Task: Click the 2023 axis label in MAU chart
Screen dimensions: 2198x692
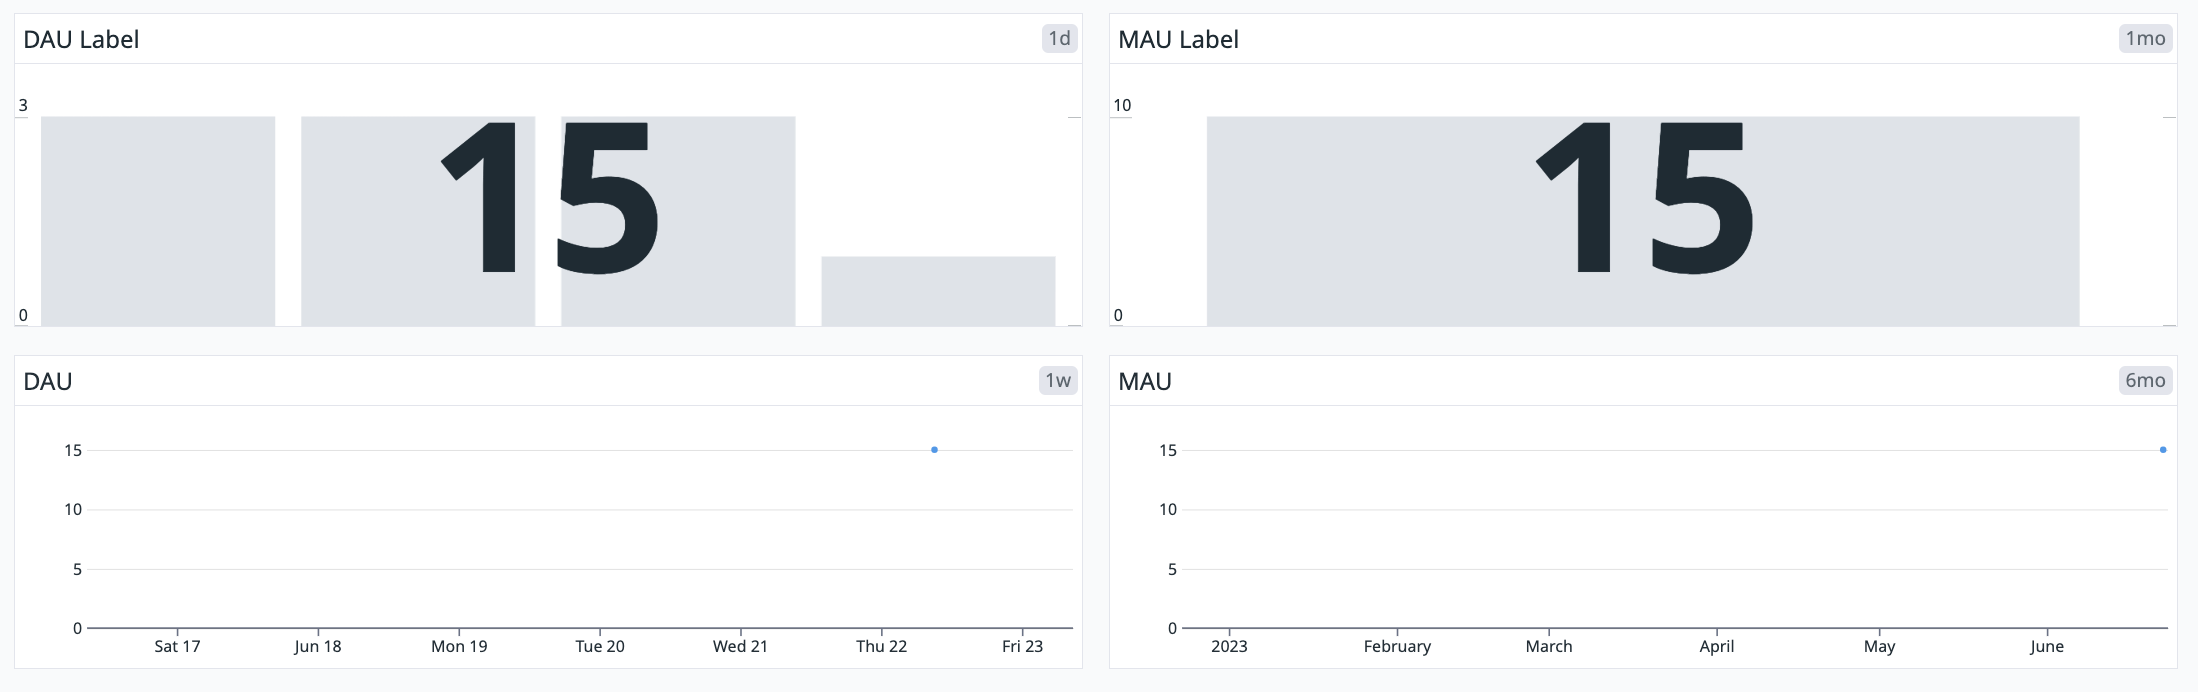Action: (x=1229, y=646)
